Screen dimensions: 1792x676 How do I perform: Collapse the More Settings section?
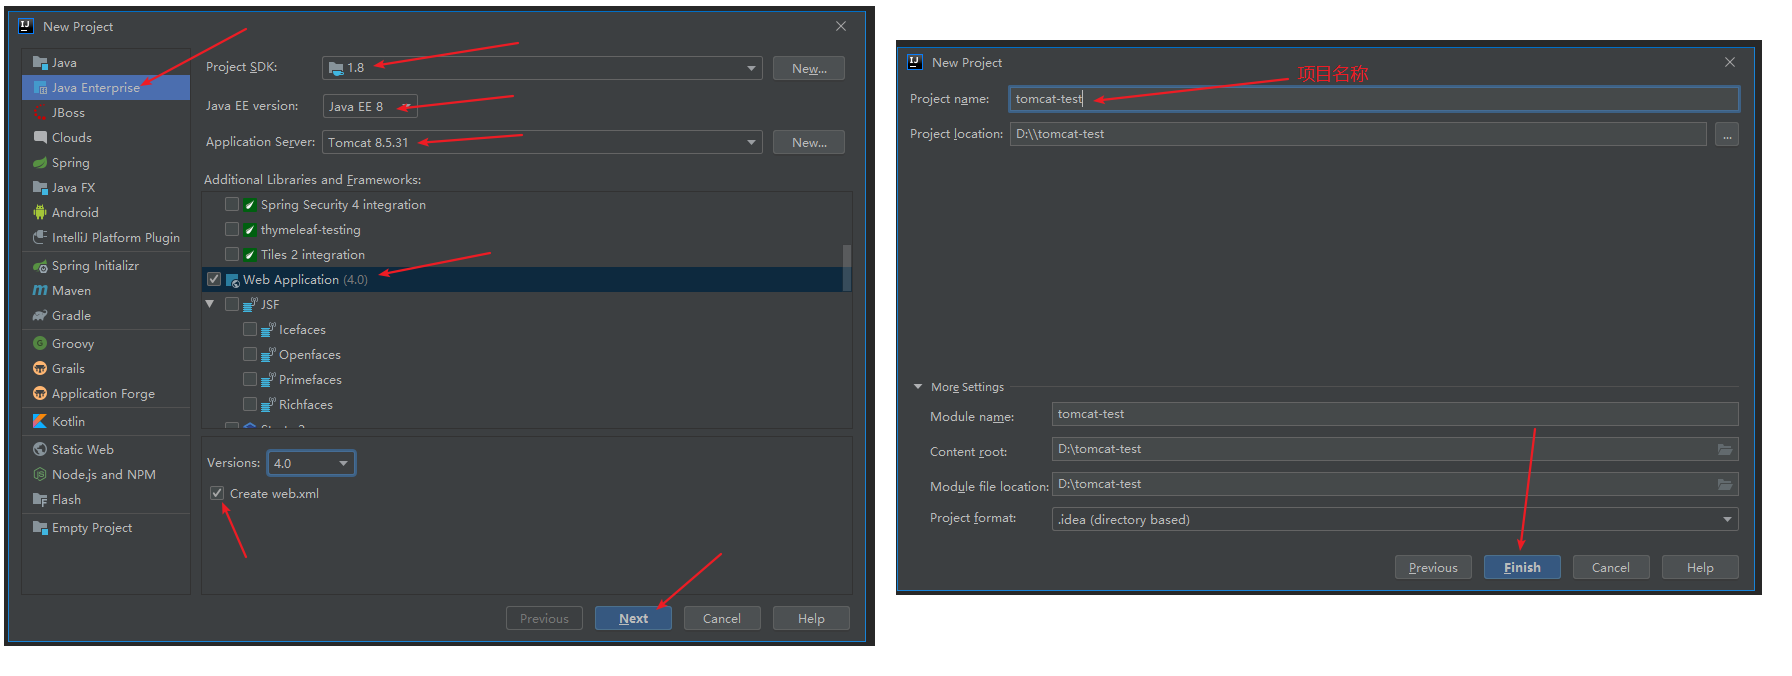(918, 387)
